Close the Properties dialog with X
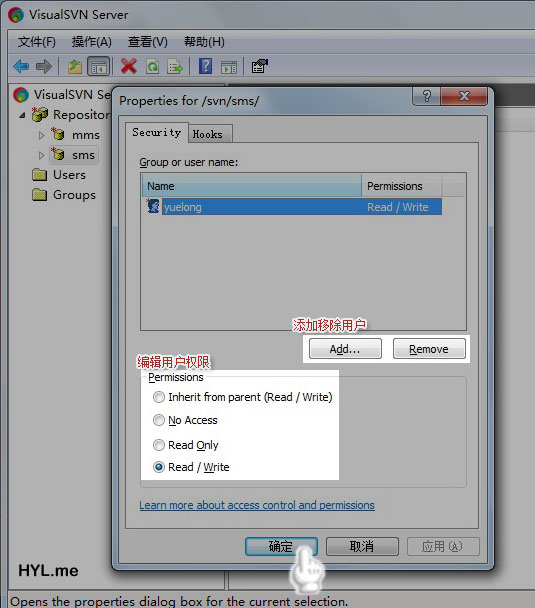535x608 pixels. coord(464,96)
